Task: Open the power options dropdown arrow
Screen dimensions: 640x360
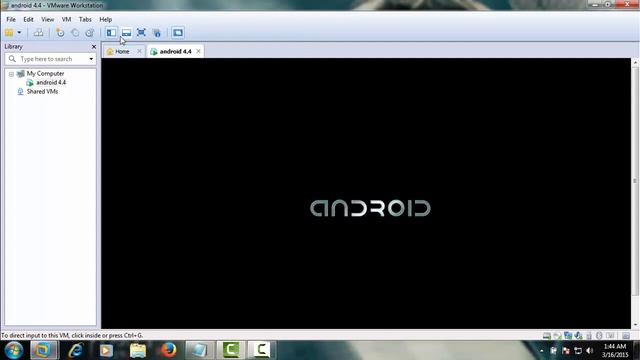Action: click(x=19, y=33)
